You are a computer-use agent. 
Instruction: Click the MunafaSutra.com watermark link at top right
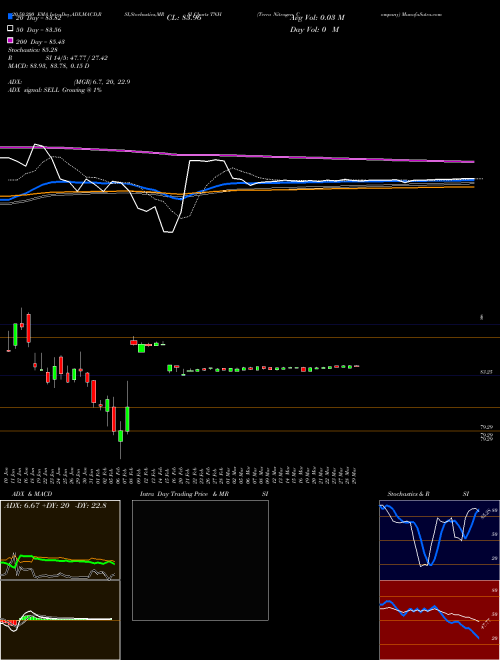tap(421, 14)
